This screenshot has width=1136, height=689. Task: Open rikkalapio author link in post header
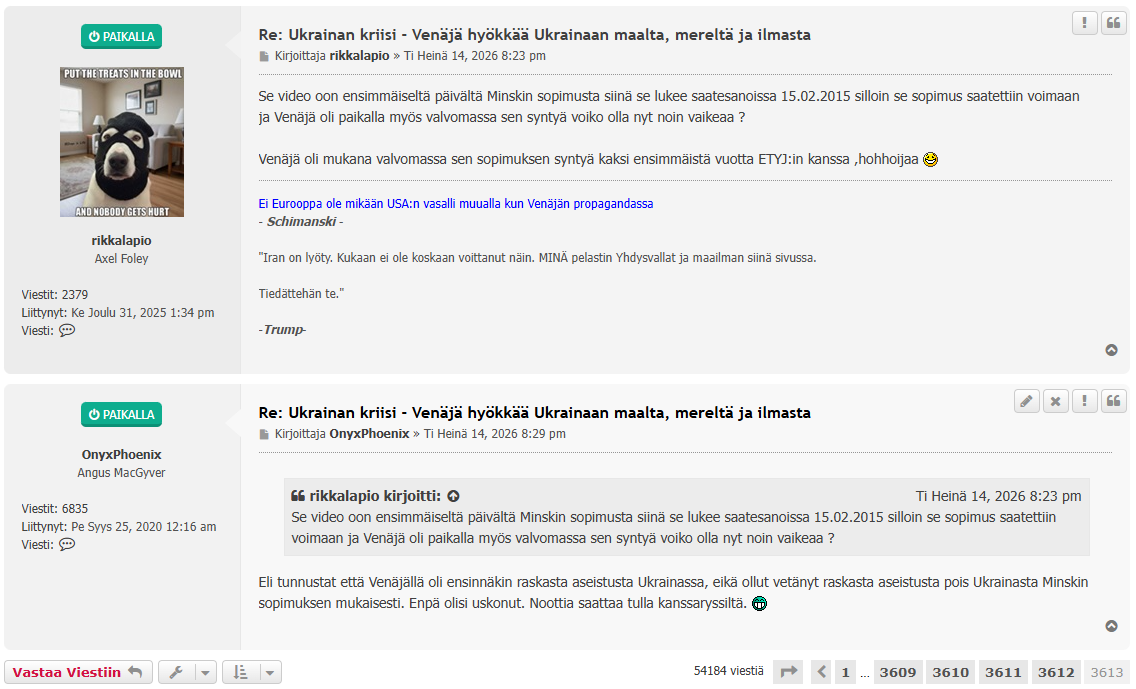(359, 56)
